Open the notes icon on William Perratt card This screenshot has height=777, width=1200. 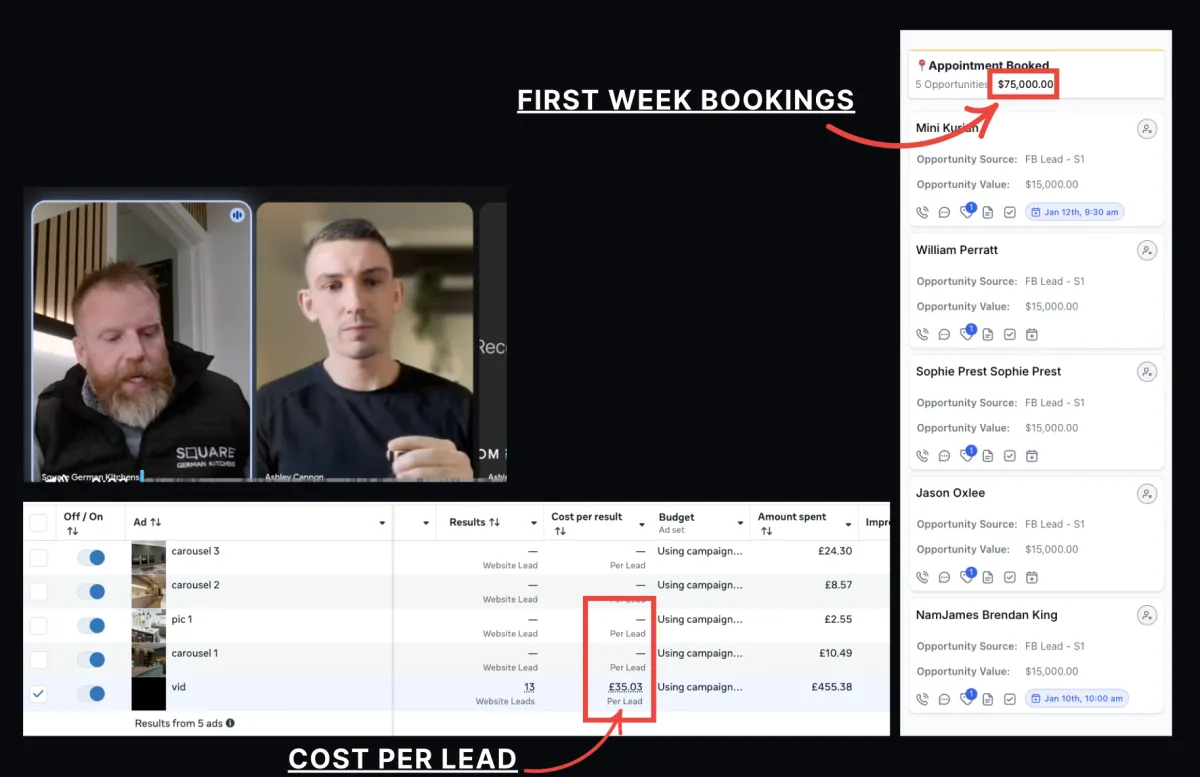[988, 334]
